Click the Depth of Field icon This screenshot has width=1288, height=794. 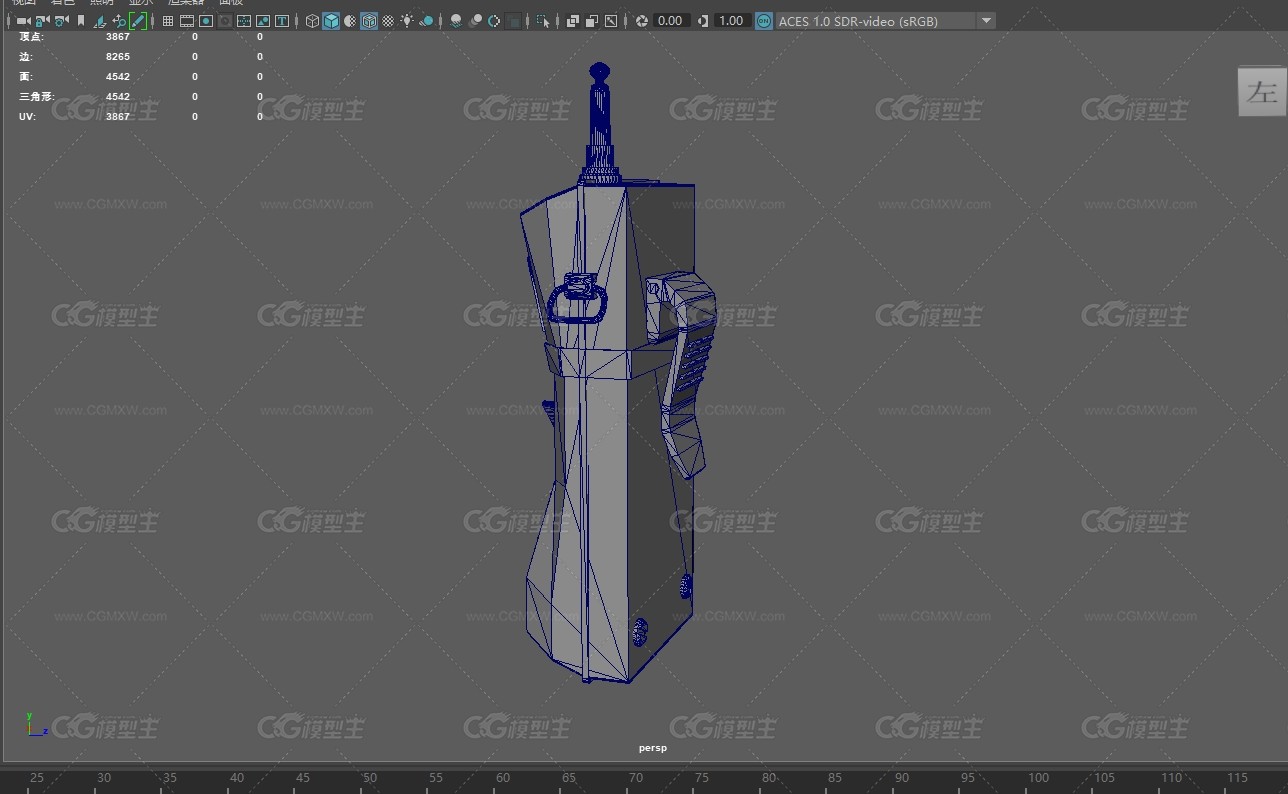pyautogui.click(x=514, y=21)
